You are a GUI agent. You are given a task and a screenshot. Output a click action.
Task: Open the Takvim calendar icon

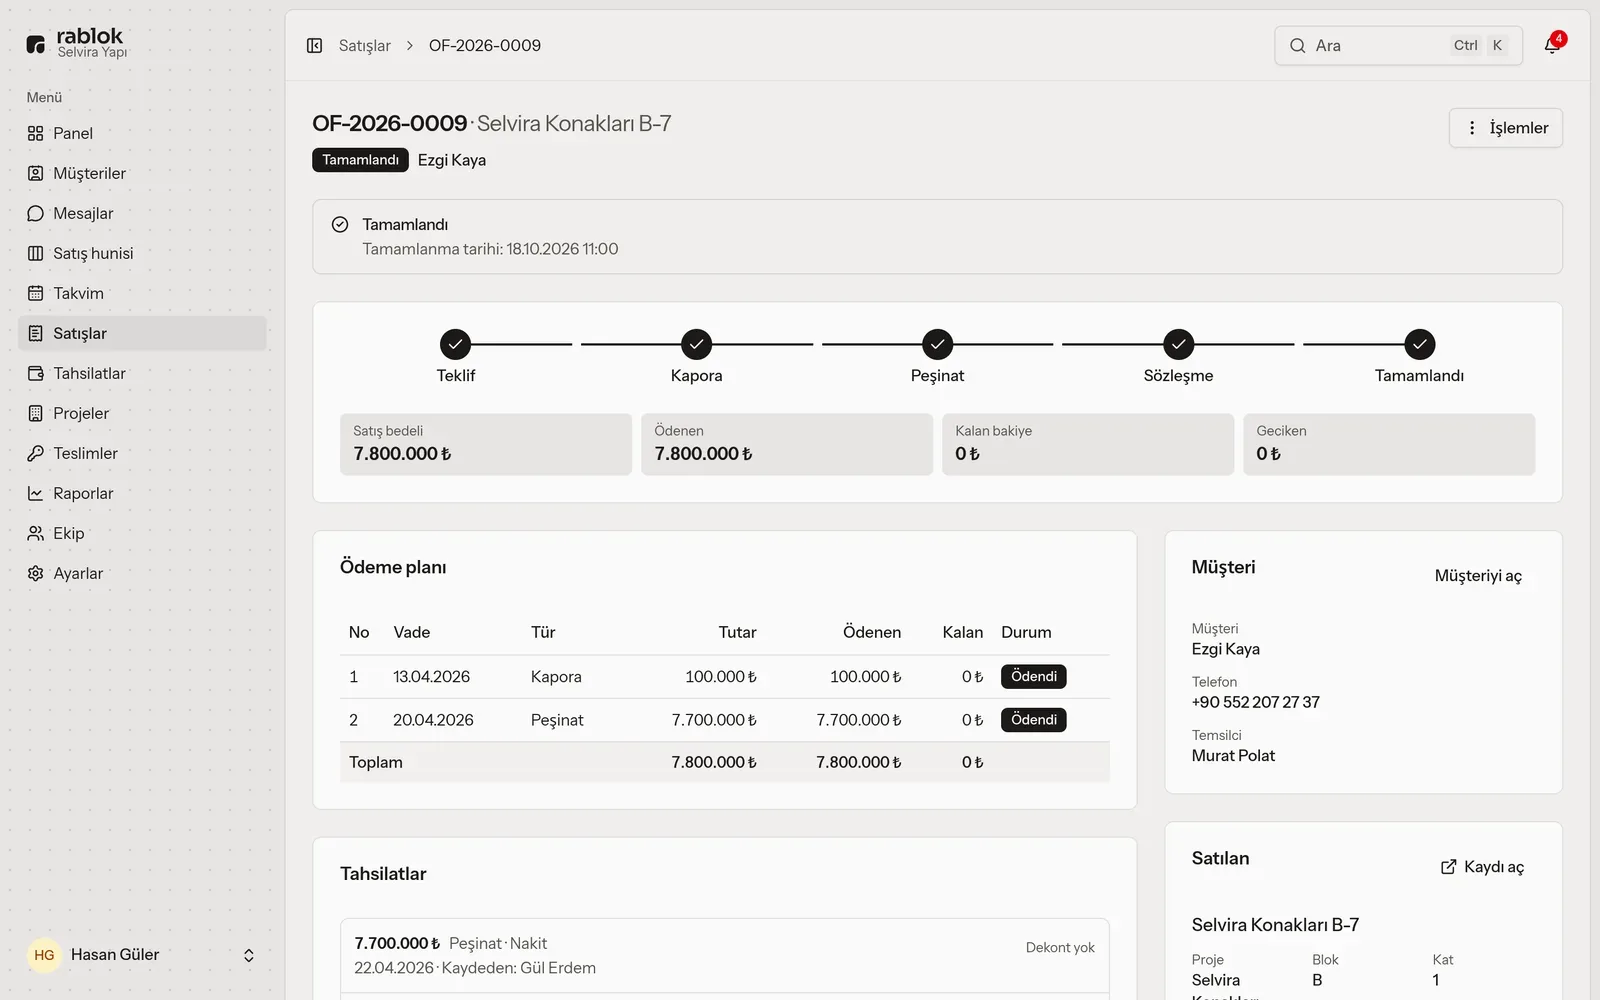pyautogui.click(x=36, y=293)
